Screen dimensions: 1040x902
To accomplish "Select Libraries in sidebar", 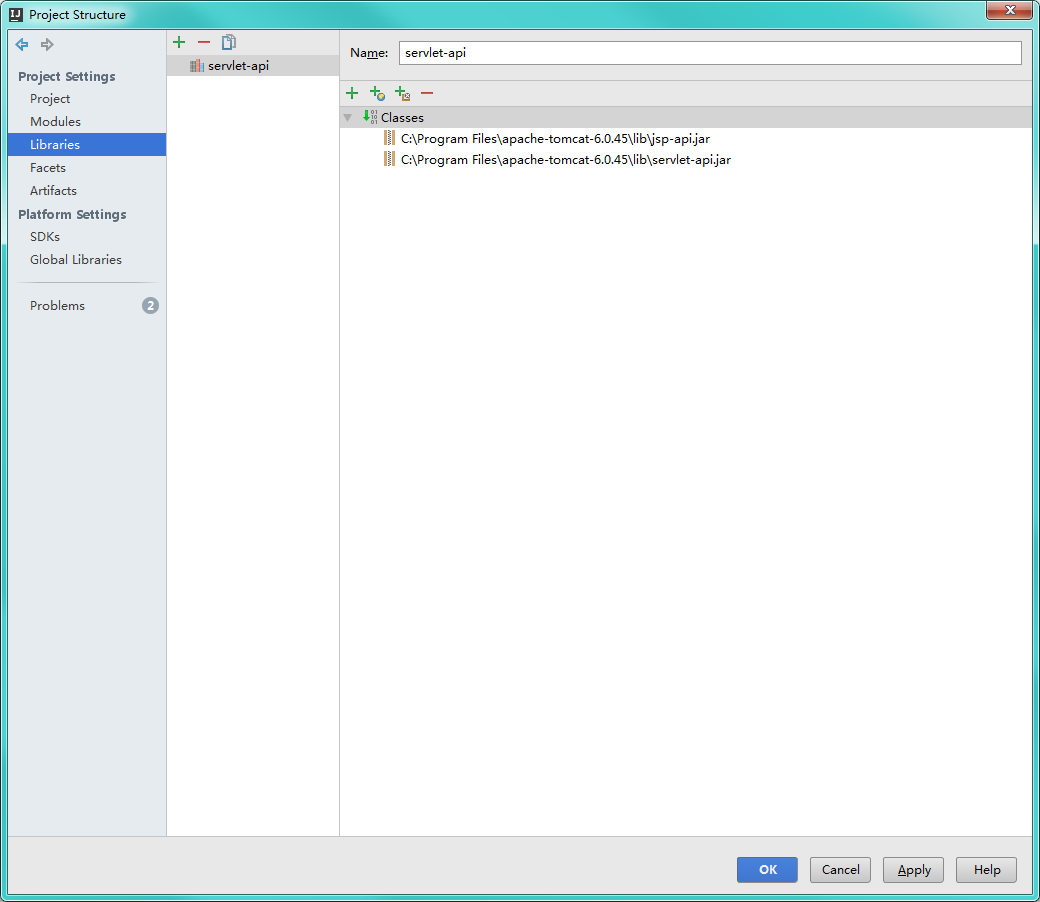I will pyautogui.click(x=87, y=145).
